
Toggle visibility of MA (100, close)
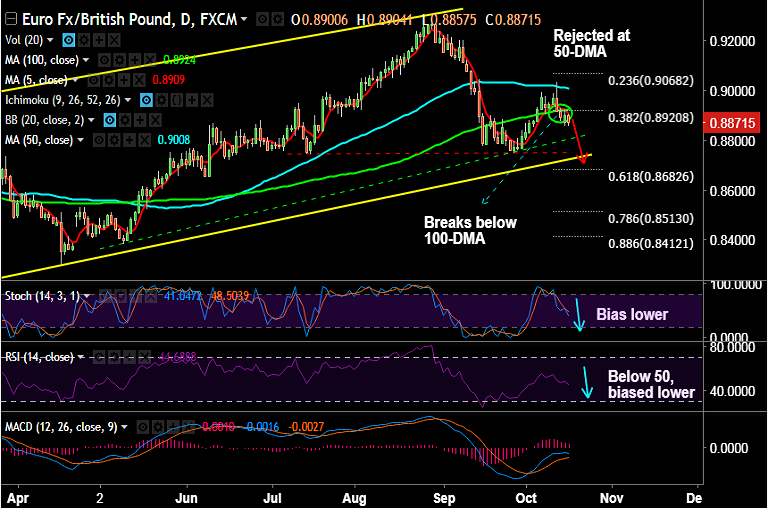coord(104,60)
